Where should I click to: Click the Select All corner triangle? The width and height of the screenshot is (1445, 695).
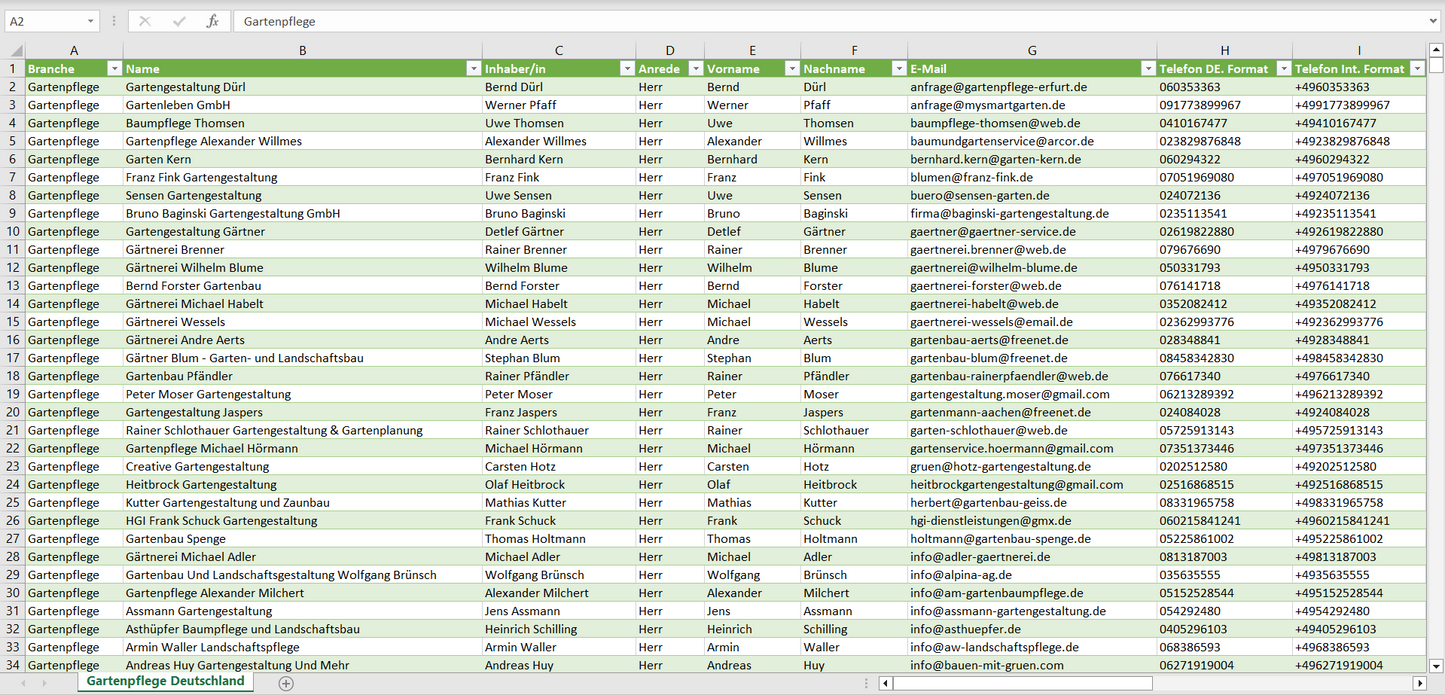pos(15,51)
